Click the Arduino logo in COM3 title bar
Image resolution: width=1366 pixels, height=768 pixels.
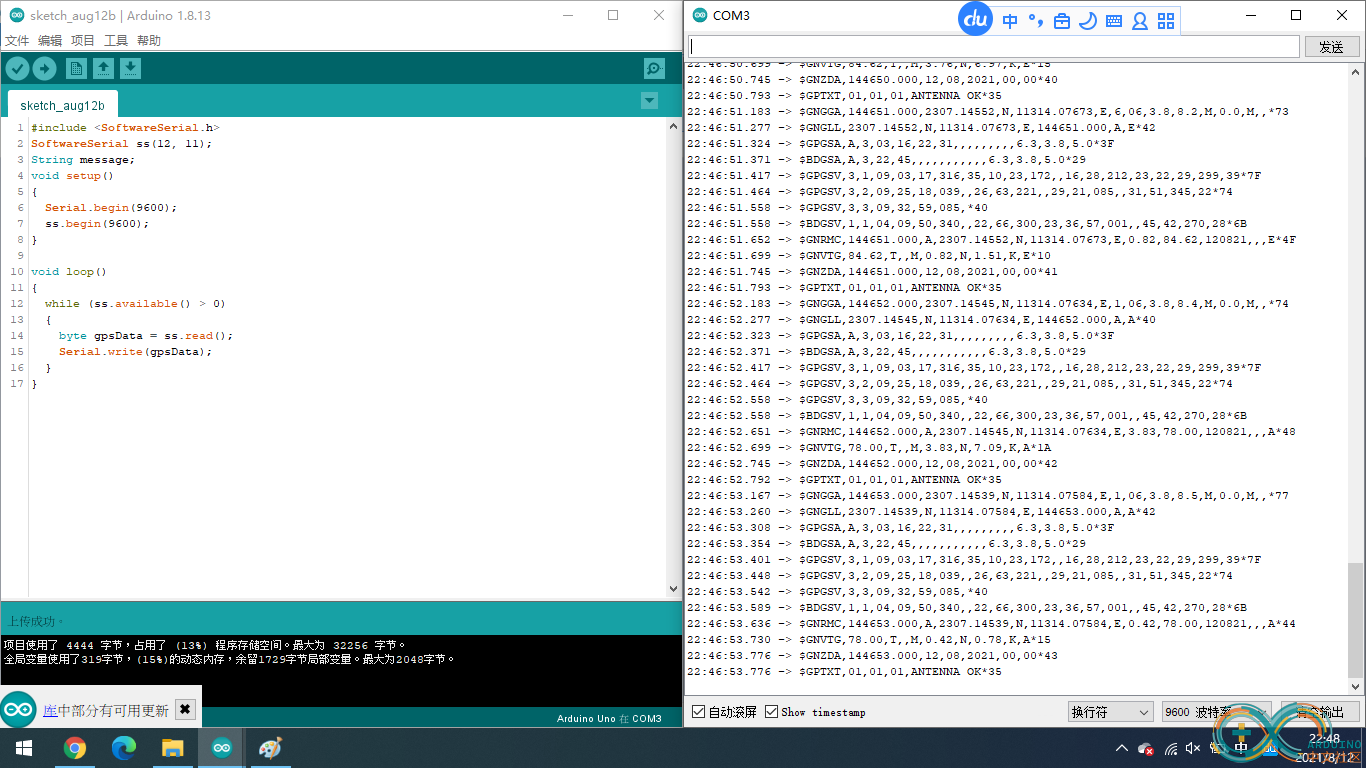(698, 16)
